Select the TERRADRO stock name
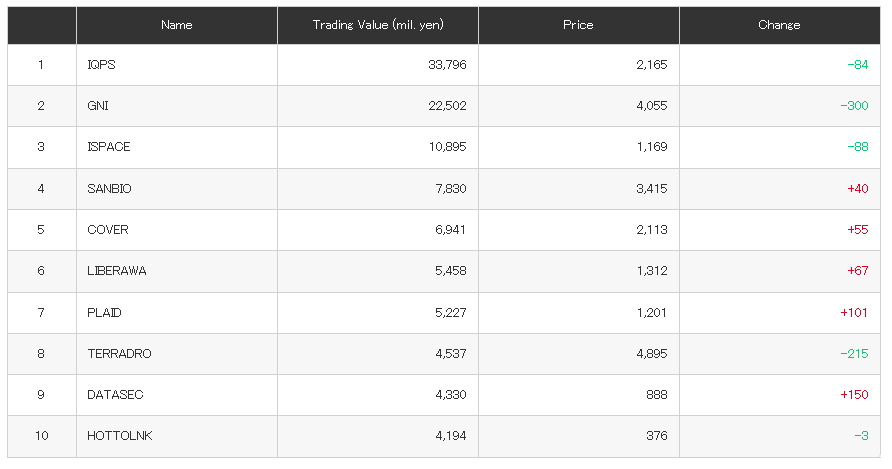 (119, 354)
